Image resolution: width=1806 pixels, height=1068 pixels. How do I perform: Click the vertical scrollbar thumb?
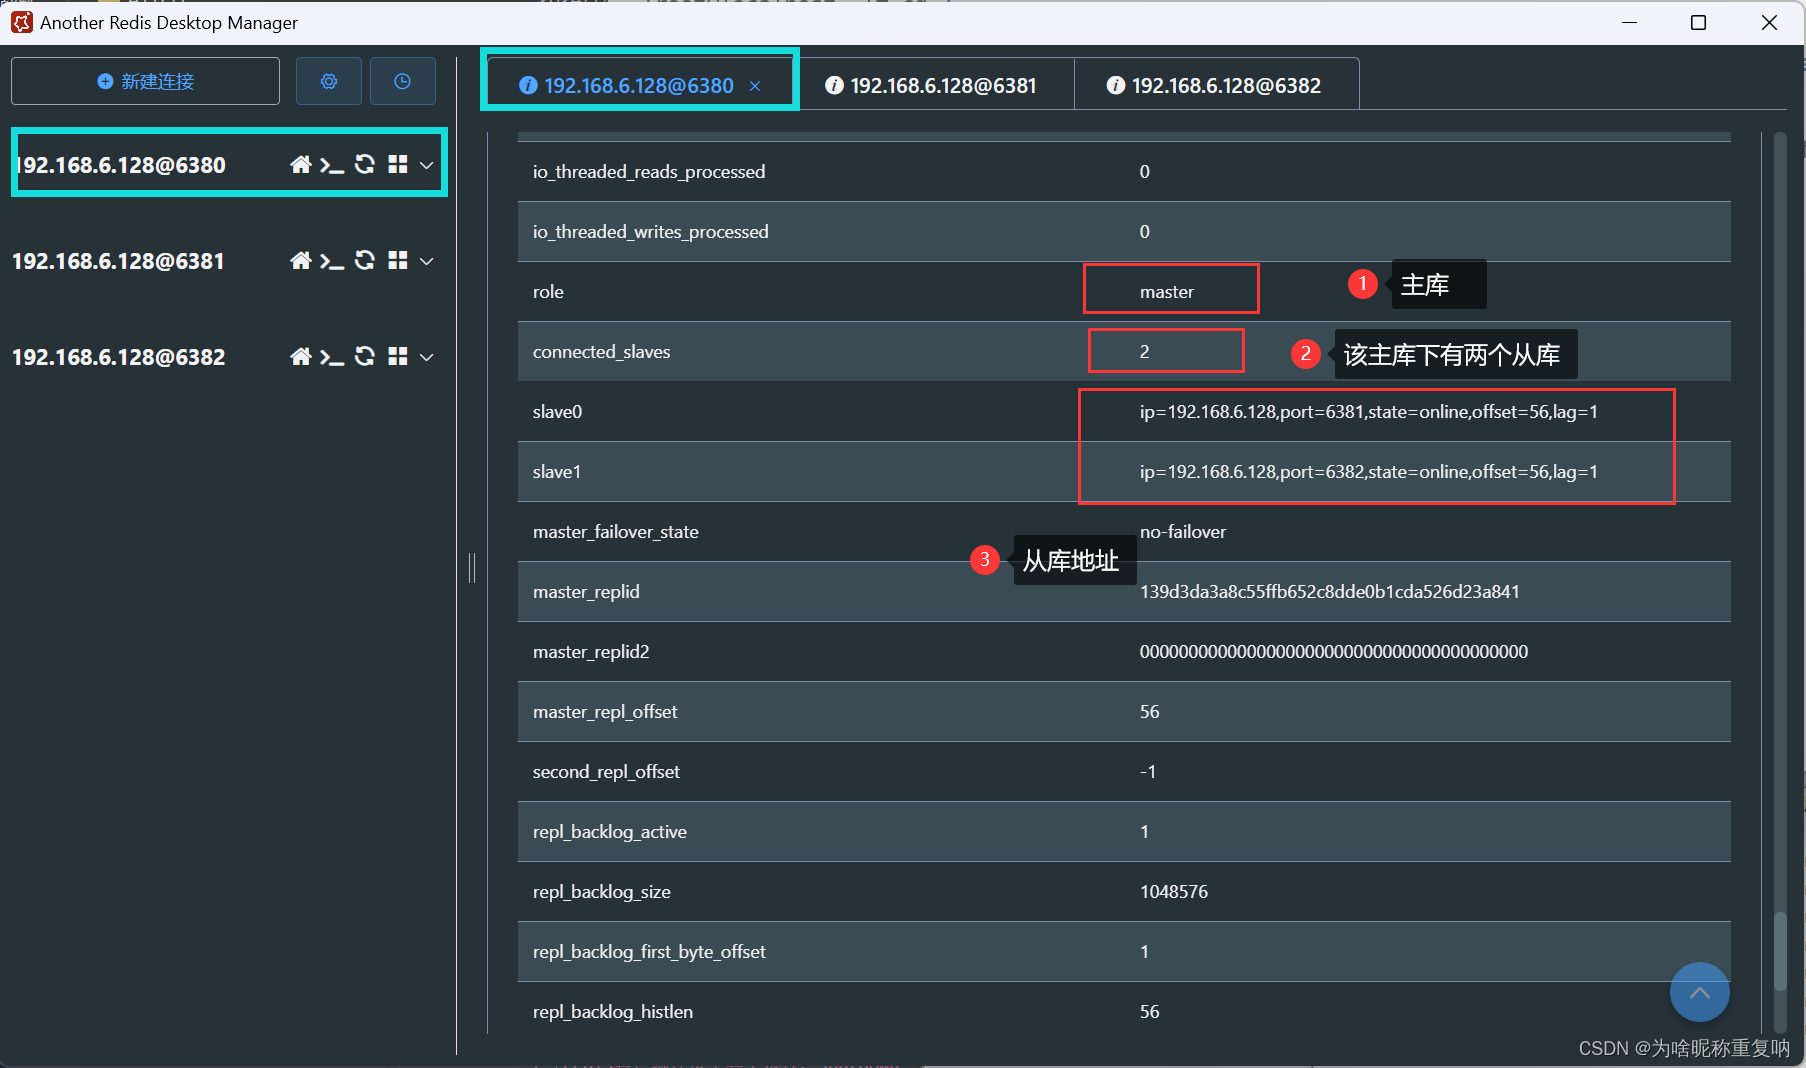point(1780,951)
